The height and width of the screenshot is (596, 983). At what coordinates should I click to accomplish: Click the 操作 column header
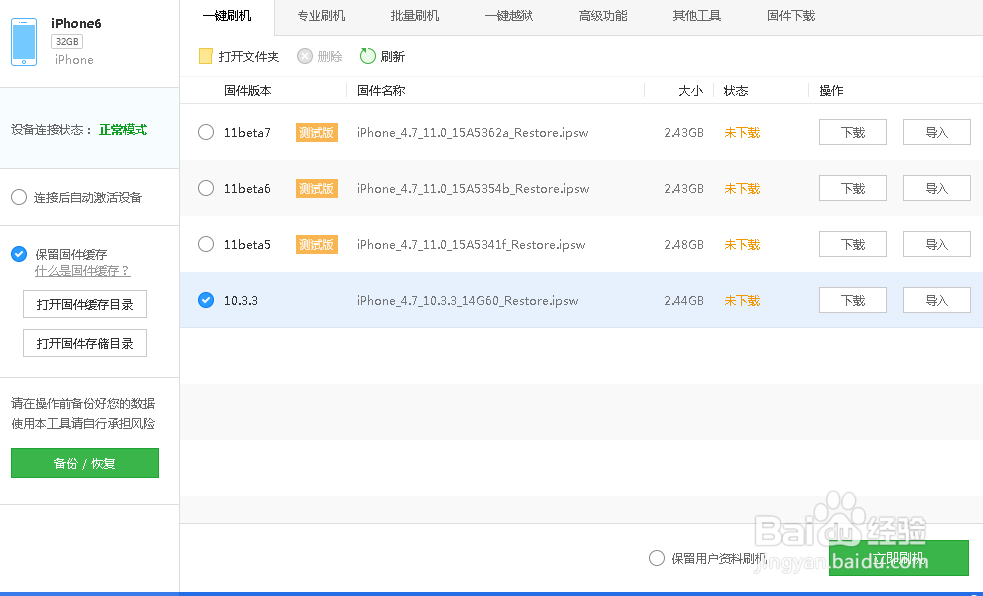831,91
